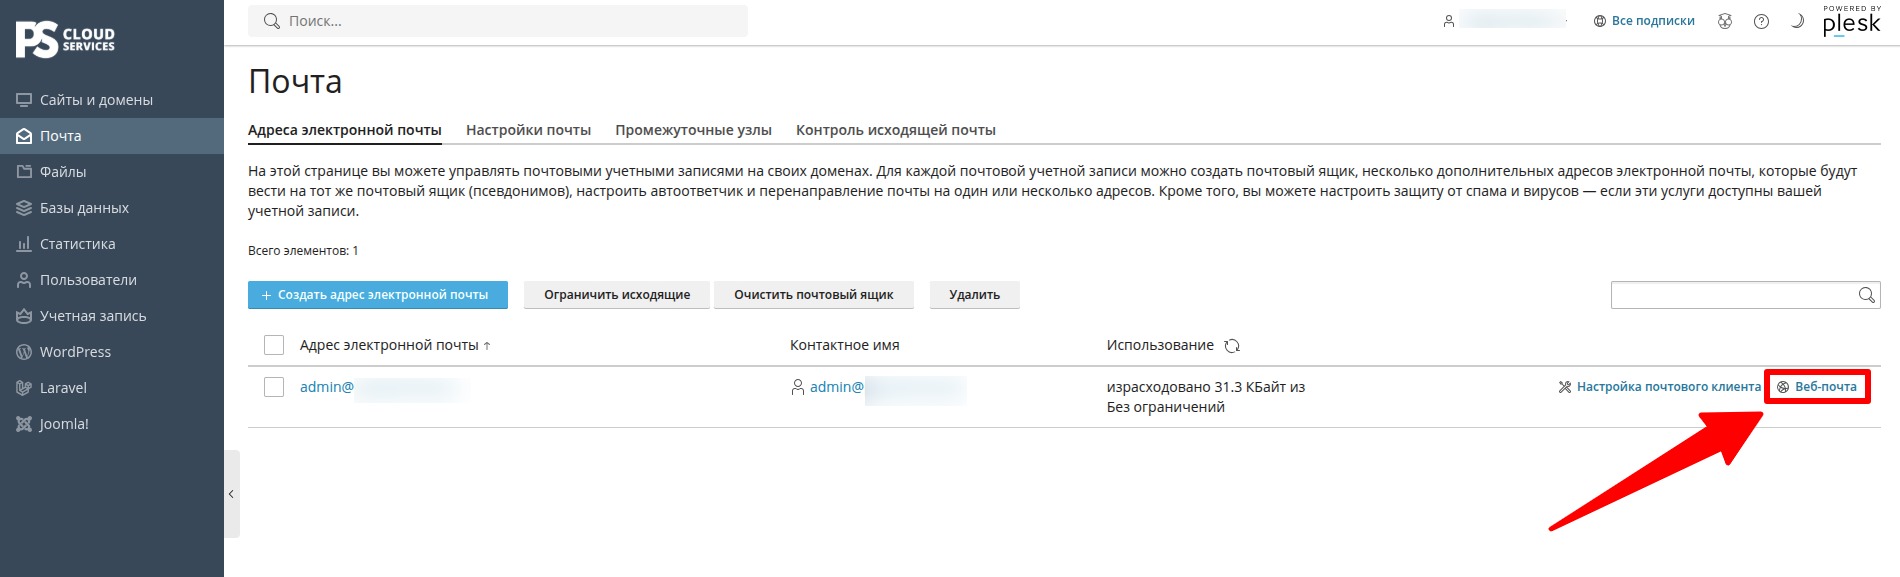Open Настройка почтового клиента link
Screen dimensions: 1900x577
[1660, 387]
